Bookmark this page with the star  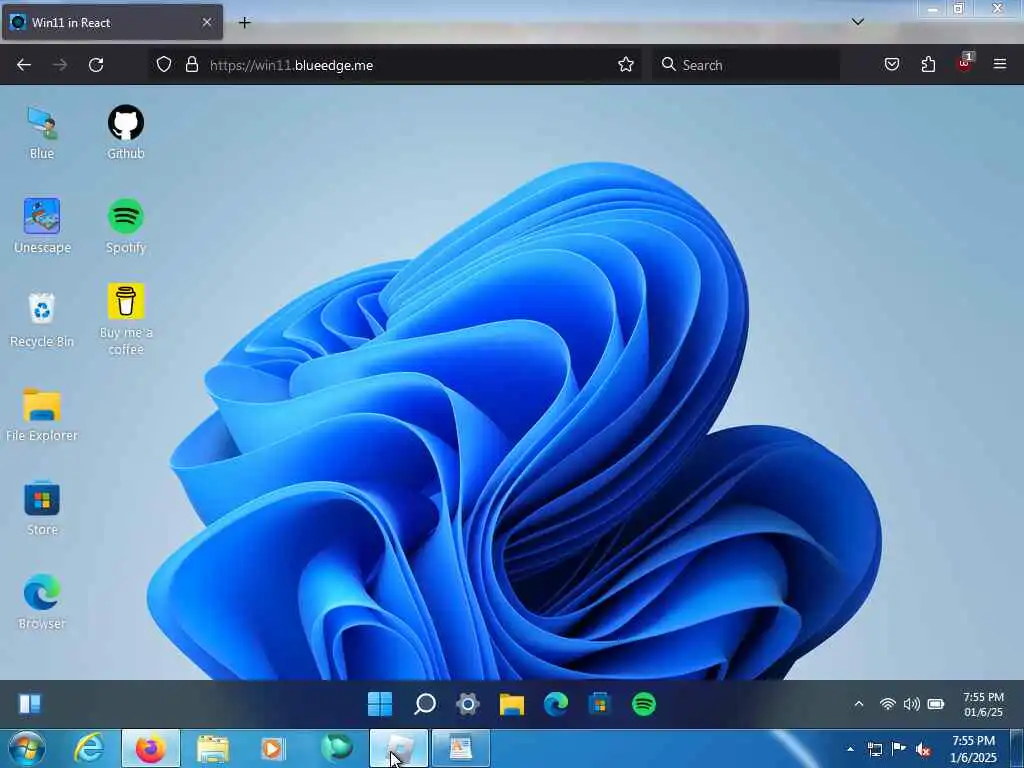click(626, 65)
